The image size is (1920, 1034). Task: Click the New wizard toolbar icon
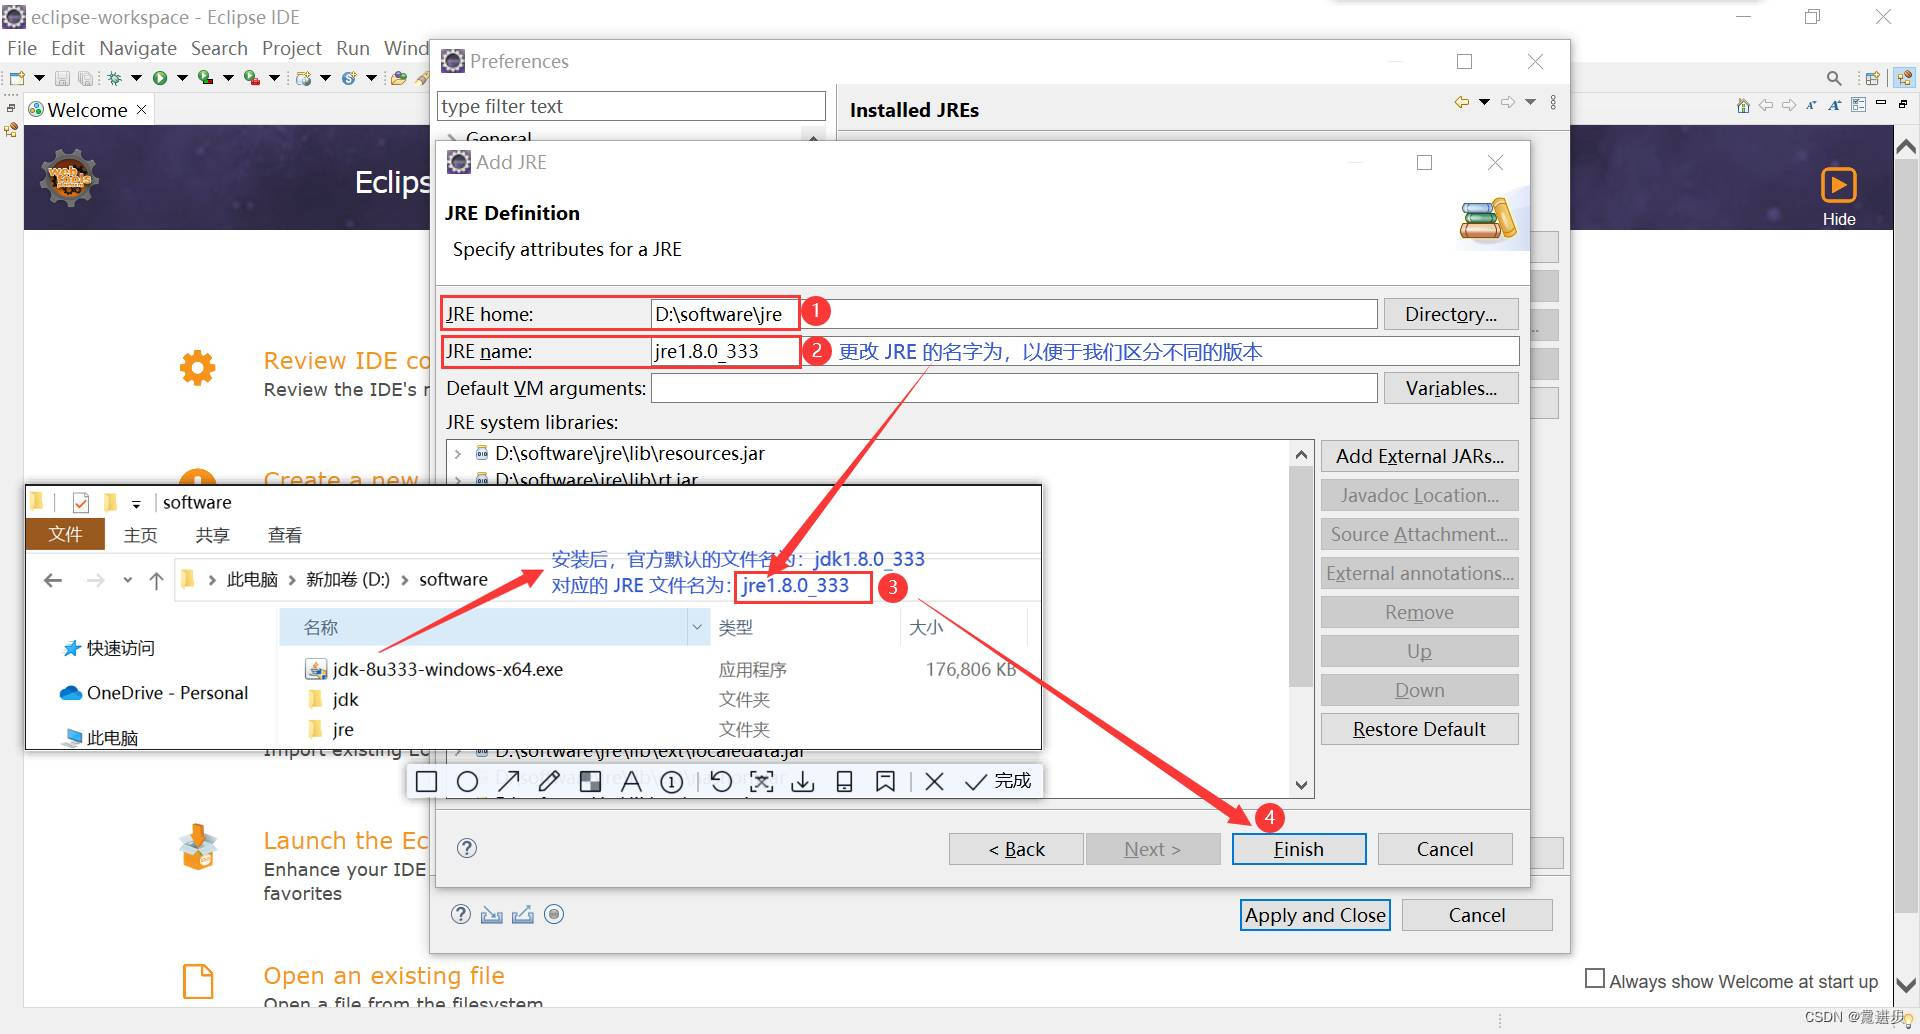tap(17, 78)
